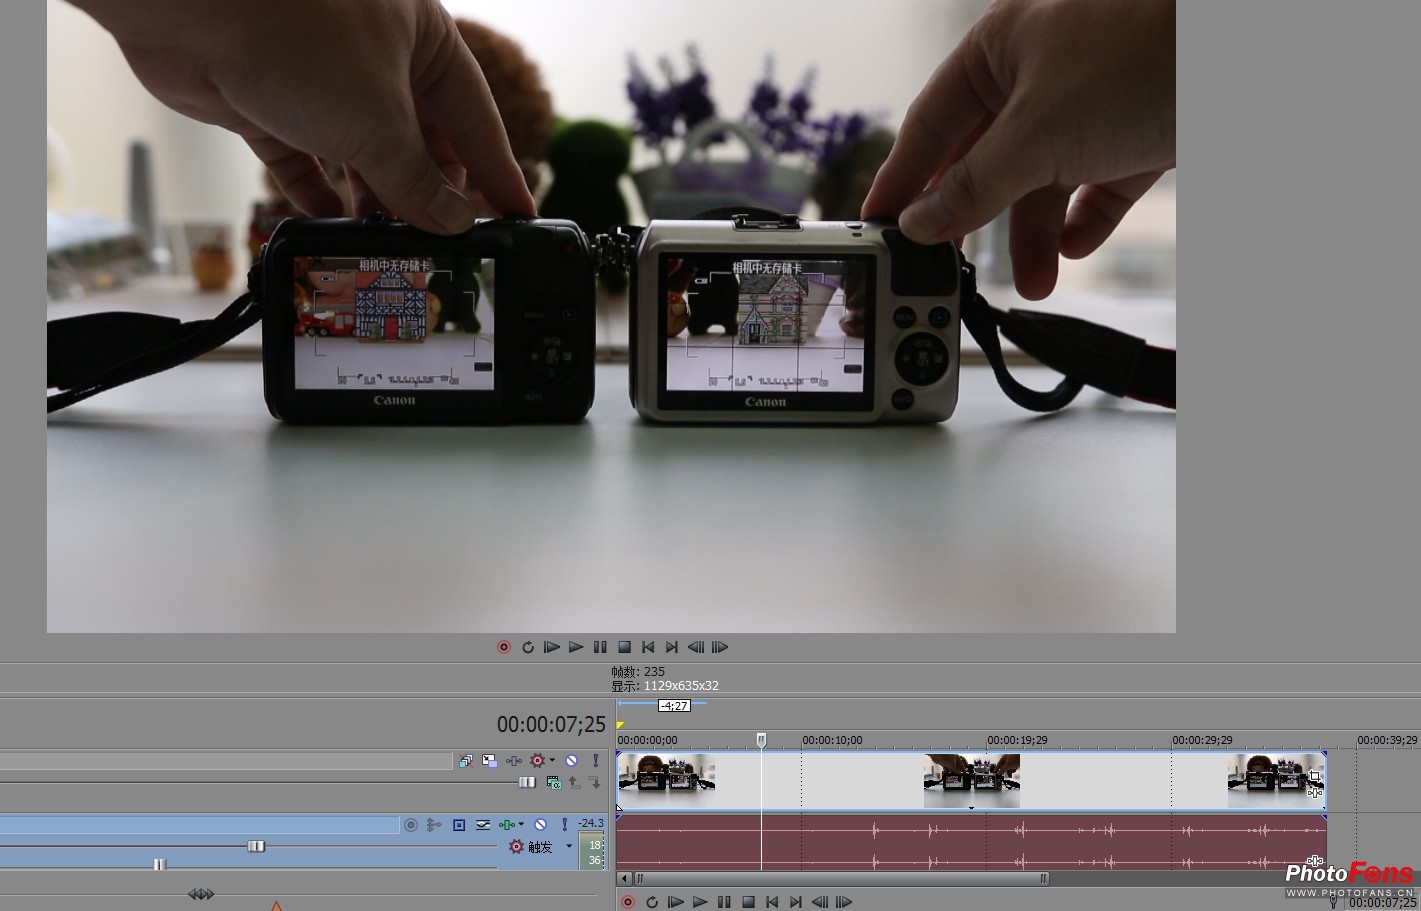
Task: Toggle loop playback in preview window transport
Action: tap(528, 647)
